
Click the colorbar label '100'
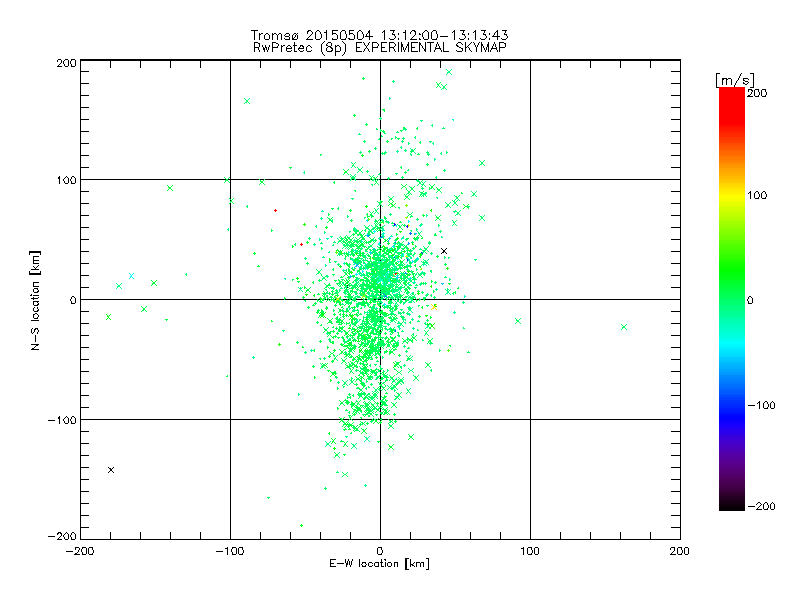click(757, 195)
